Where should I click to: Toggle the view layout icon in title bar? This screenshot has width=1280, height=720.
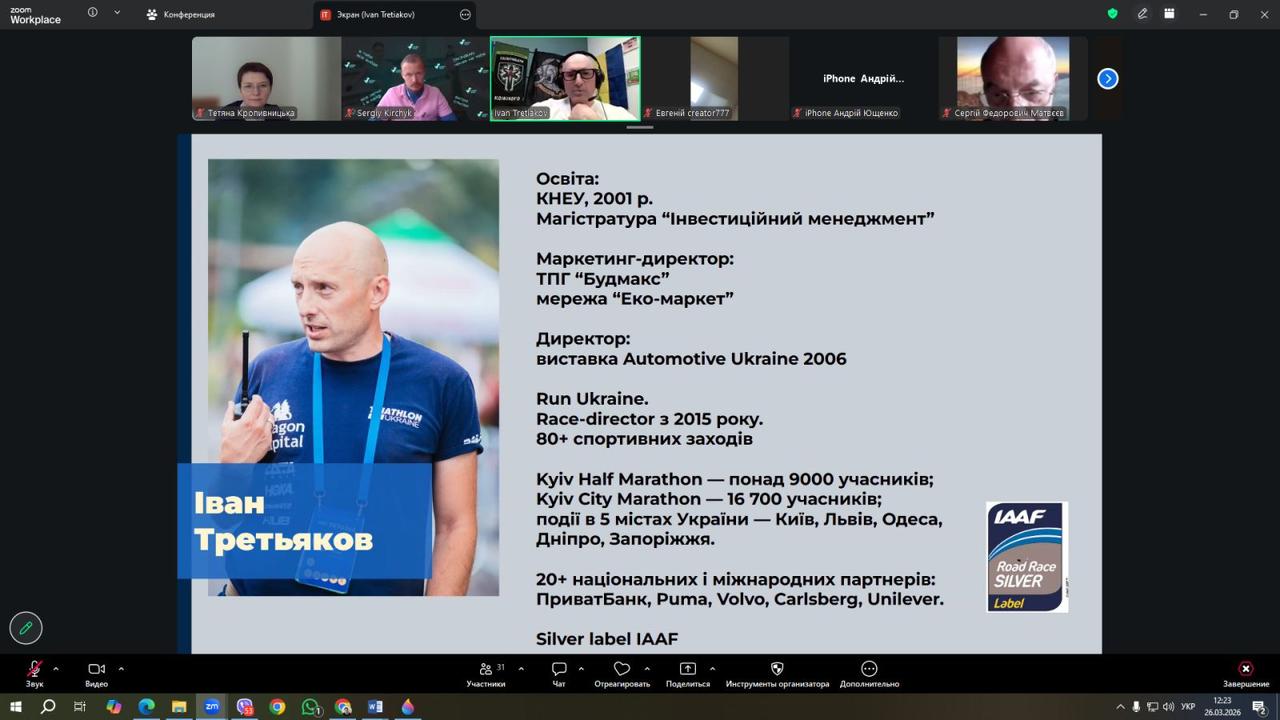[1169, 14]
